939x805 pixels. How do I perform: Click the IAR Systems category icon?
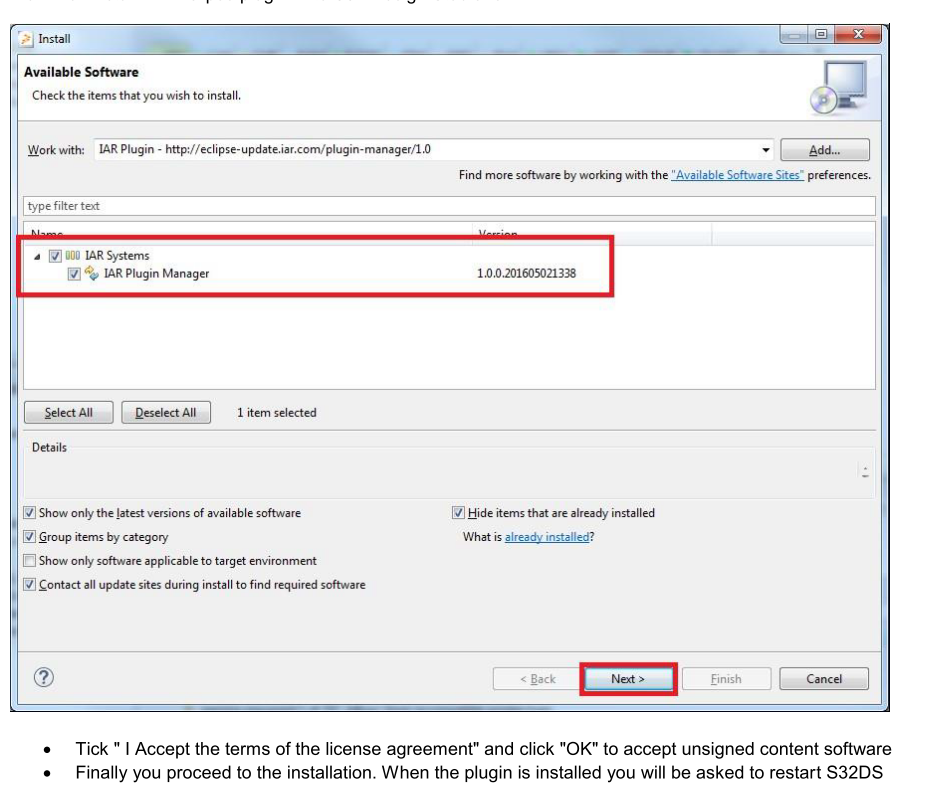click(72, 255)
